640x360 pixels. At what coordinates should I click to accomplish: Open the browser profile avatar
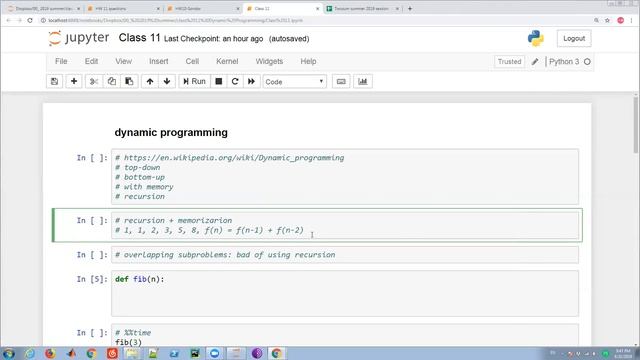[620, 20]
